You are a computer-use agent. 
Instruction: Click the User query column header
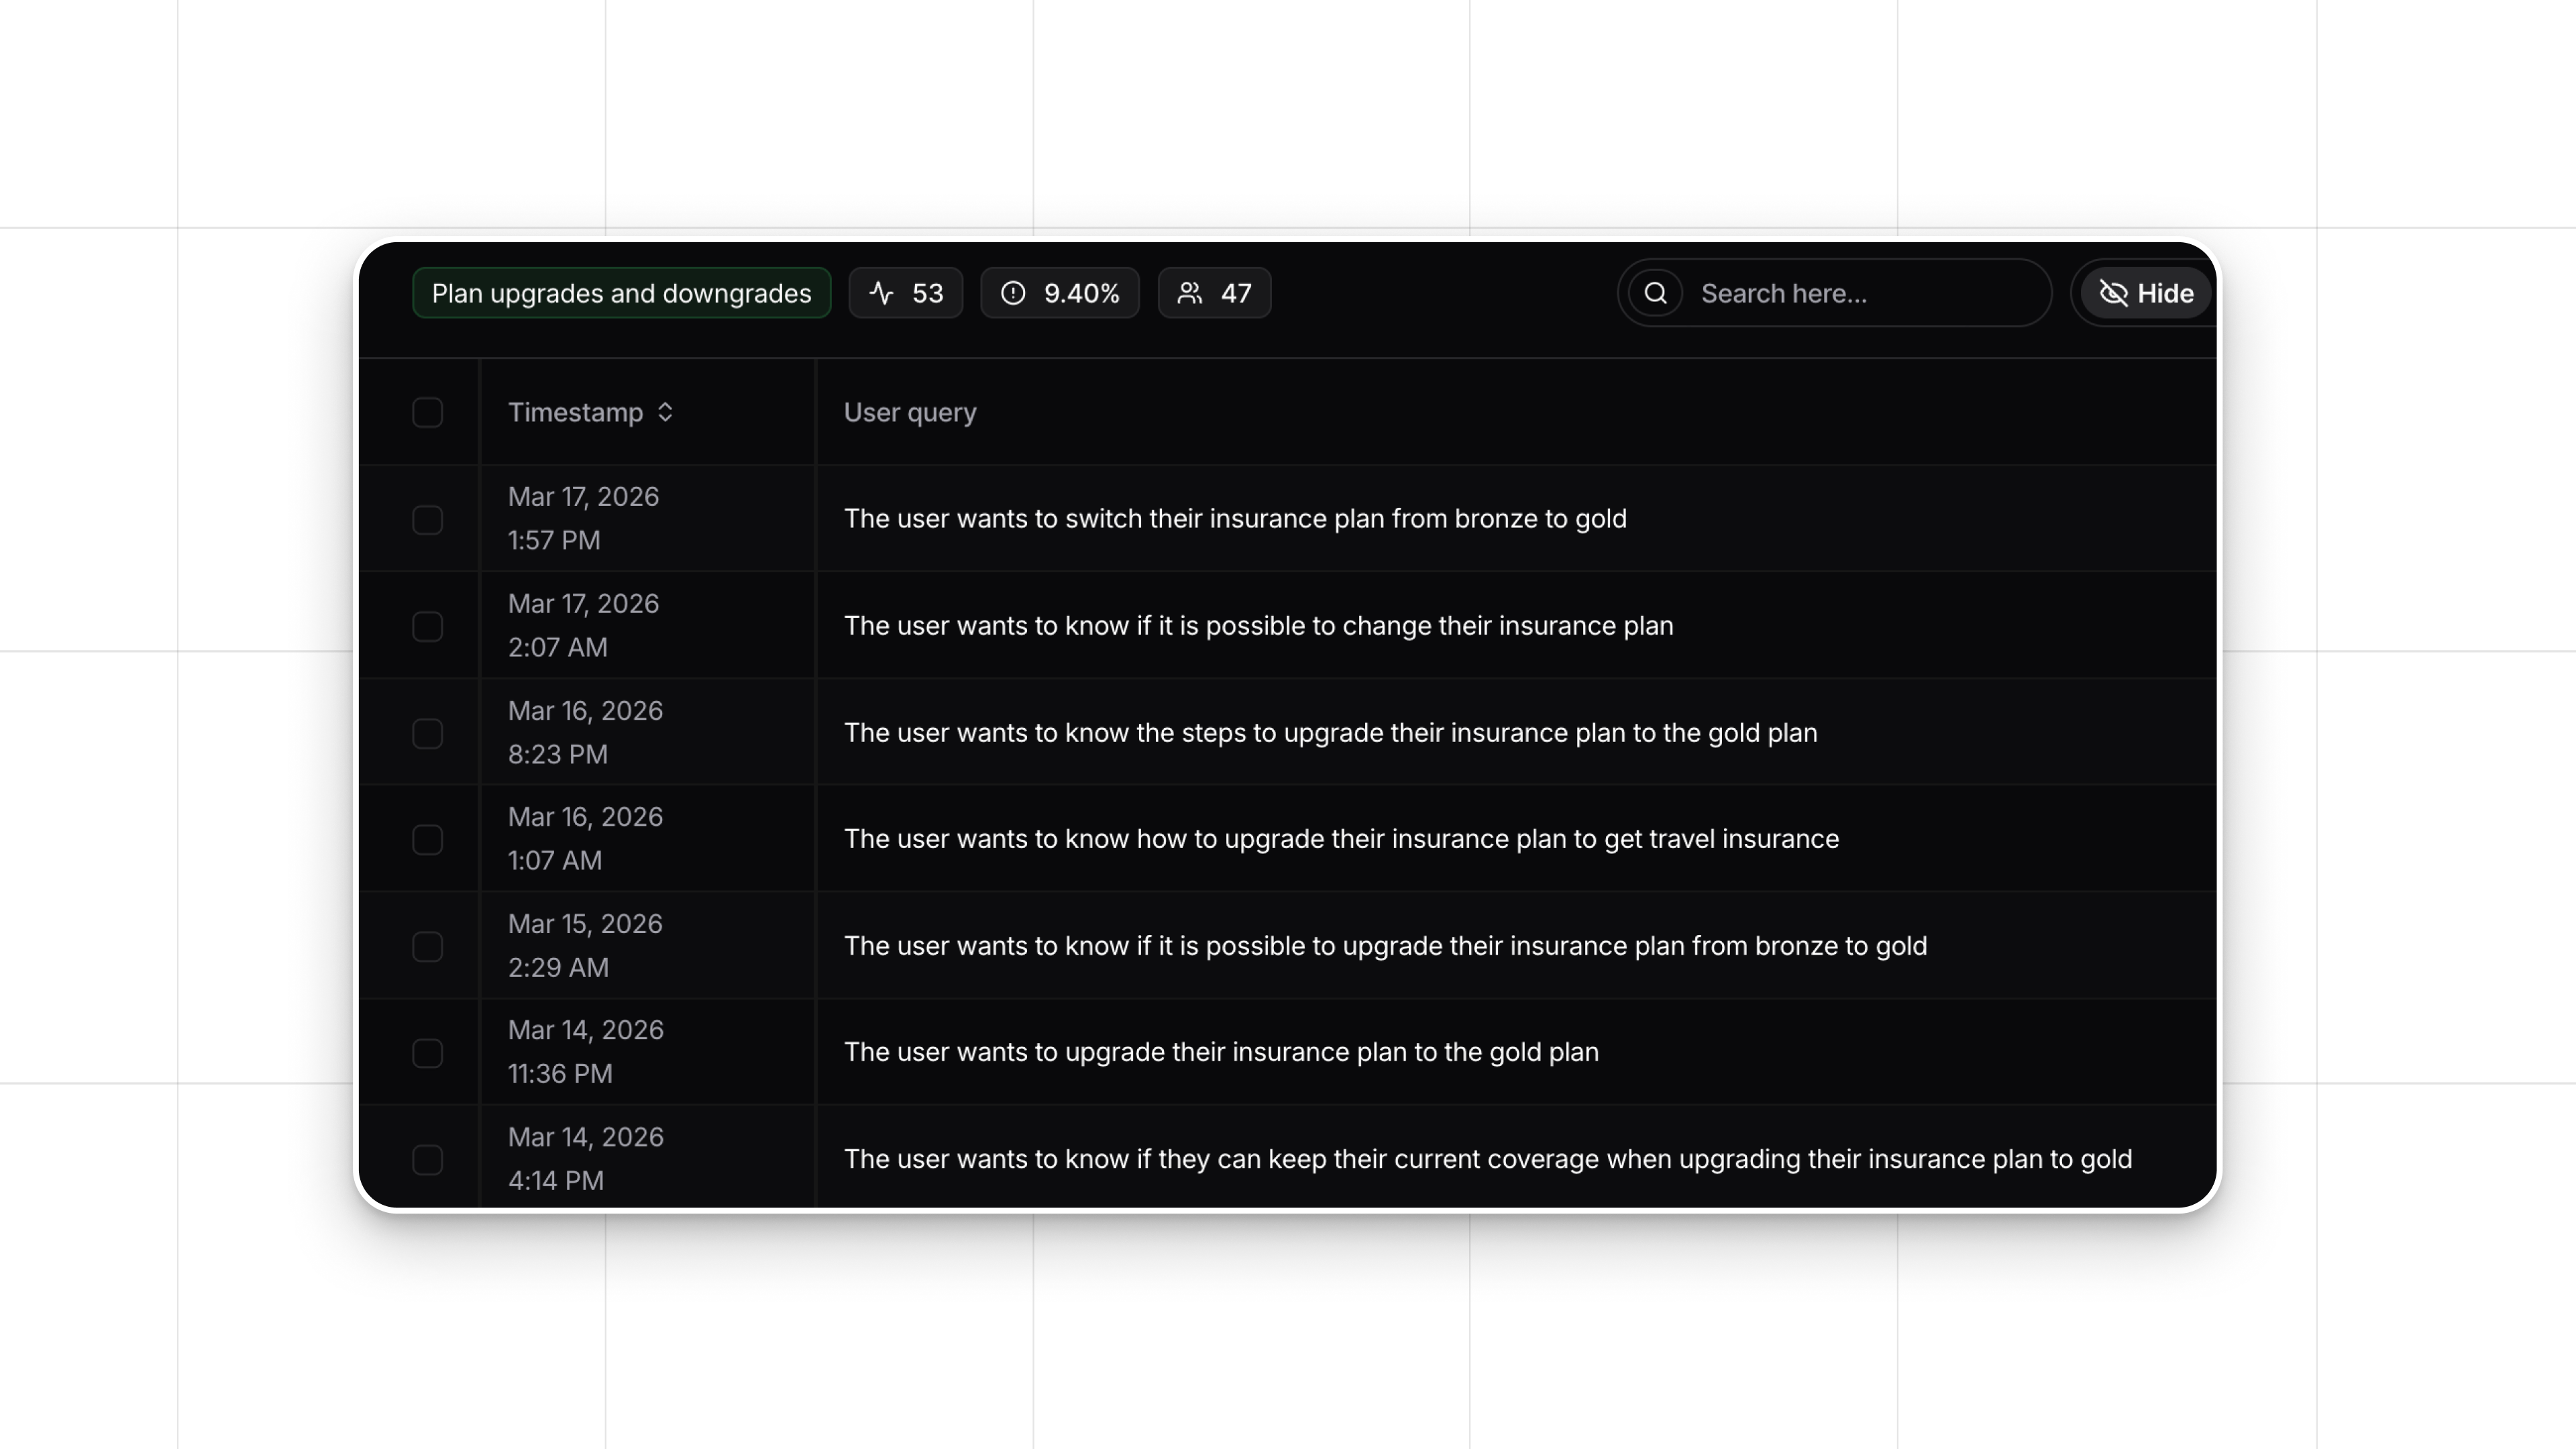(910, 412)
